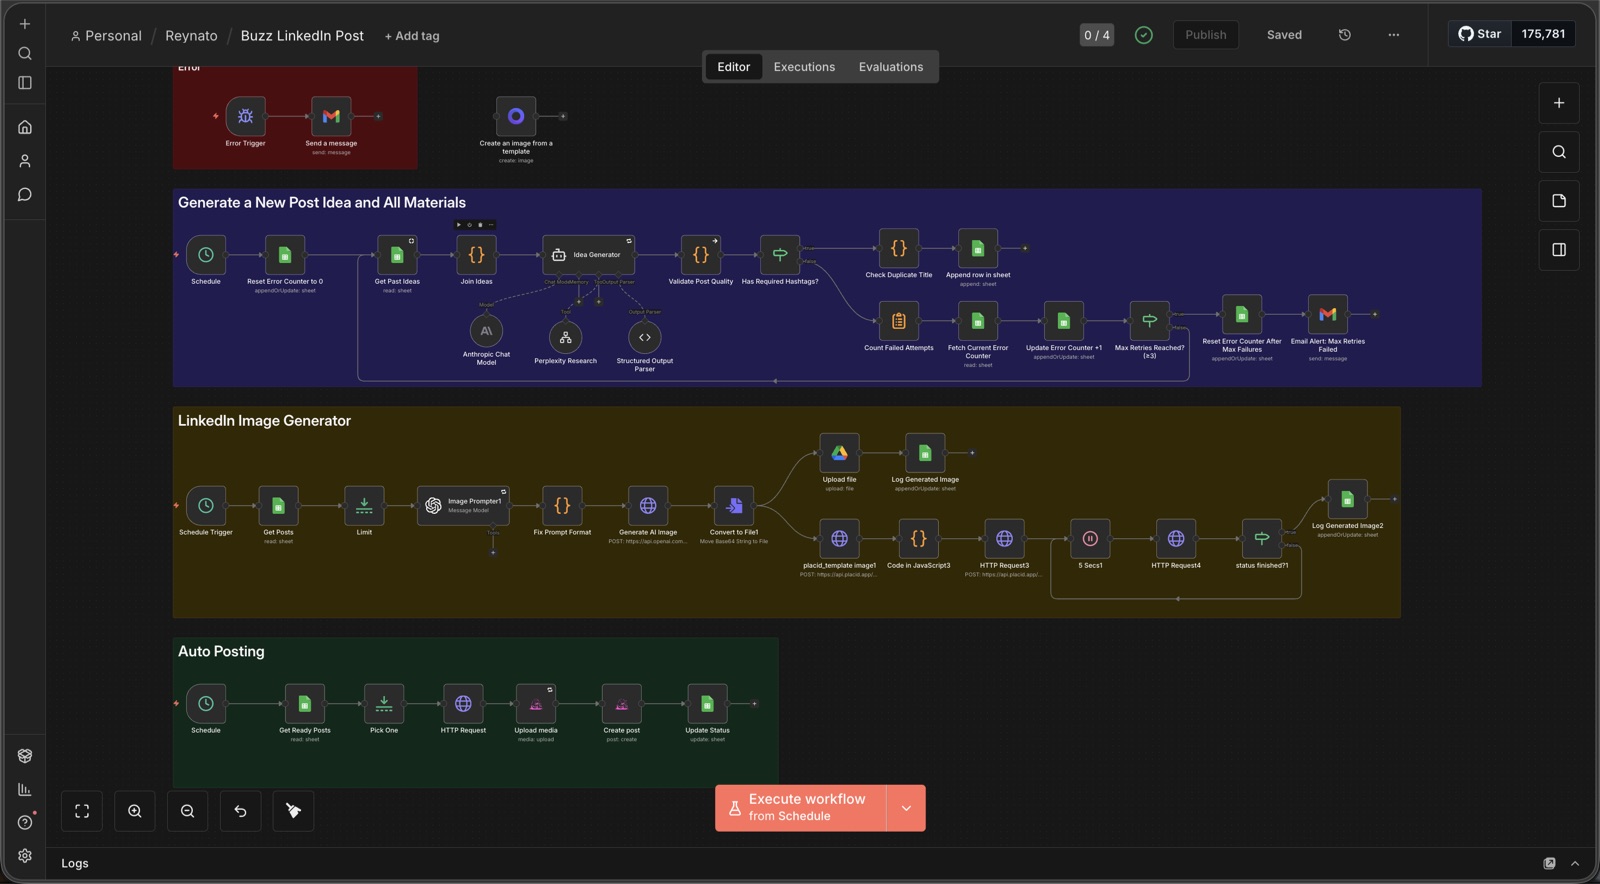This screenshot has width=1600, height=884.
Task: Open the Update Status sheet node
Action: click(707, 704)
